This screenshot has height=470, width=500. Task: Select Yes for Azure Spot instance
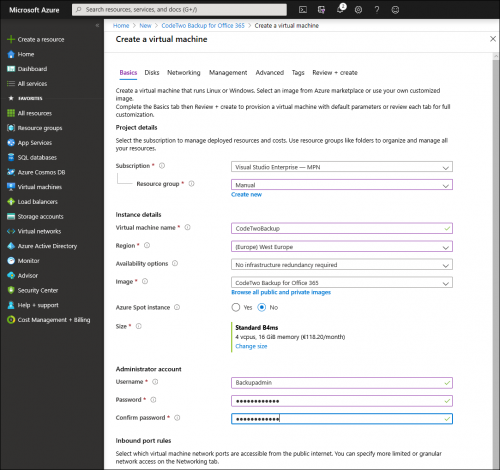pos(236,307)
